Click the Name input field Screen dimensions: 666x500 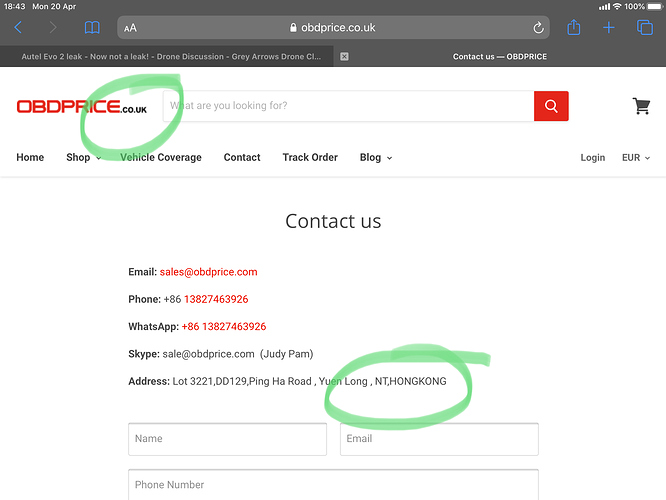[228, 439]
